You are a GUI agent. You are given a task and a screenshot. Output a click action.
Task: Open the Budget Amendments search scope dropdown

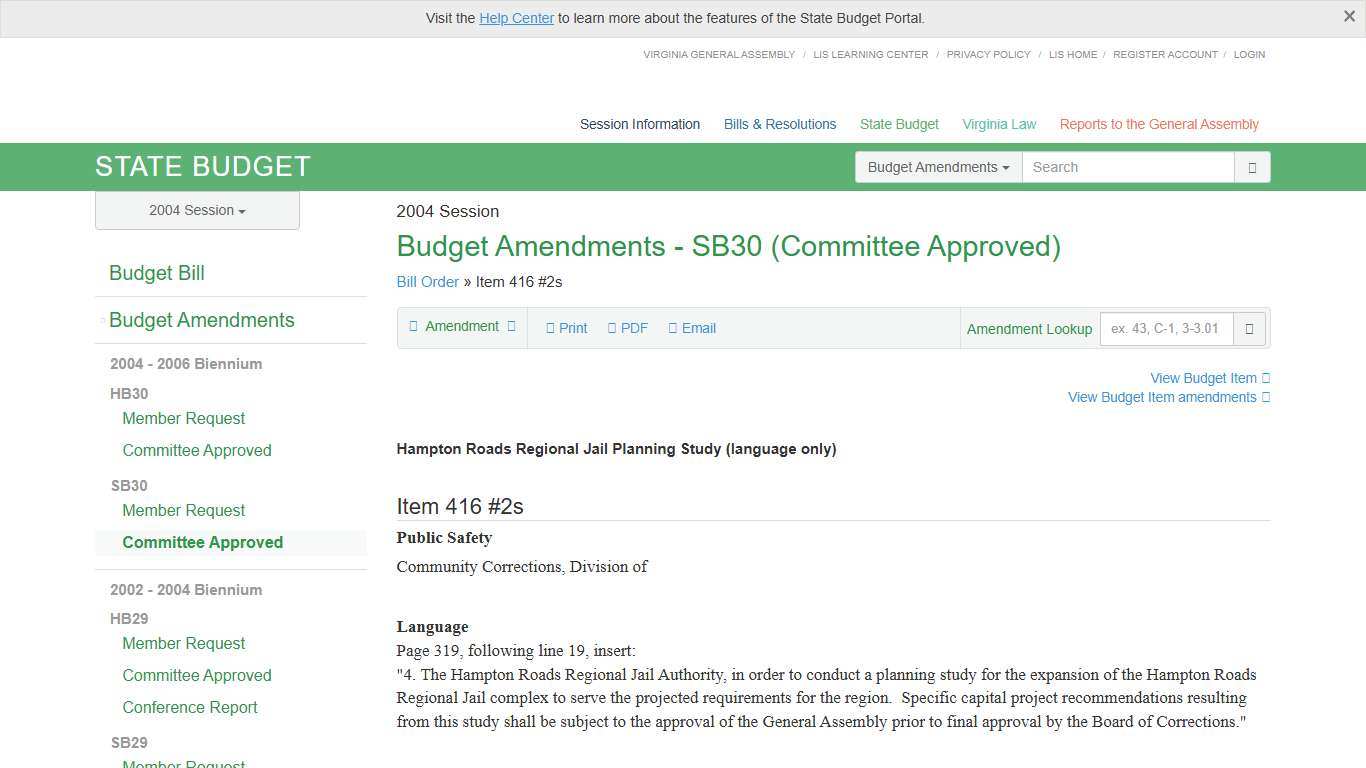pos(937,167)
